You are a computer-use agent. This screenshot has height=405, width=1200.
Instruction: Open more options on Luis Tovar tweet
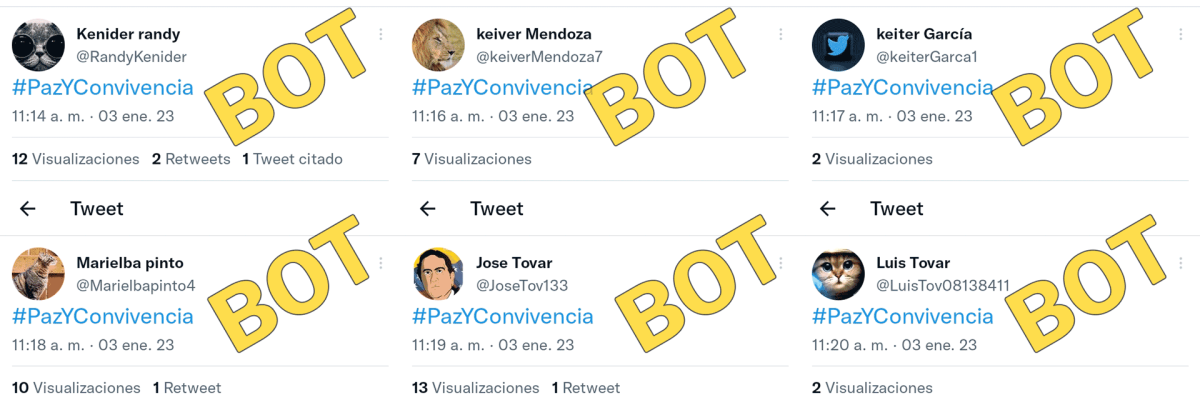1181,263
